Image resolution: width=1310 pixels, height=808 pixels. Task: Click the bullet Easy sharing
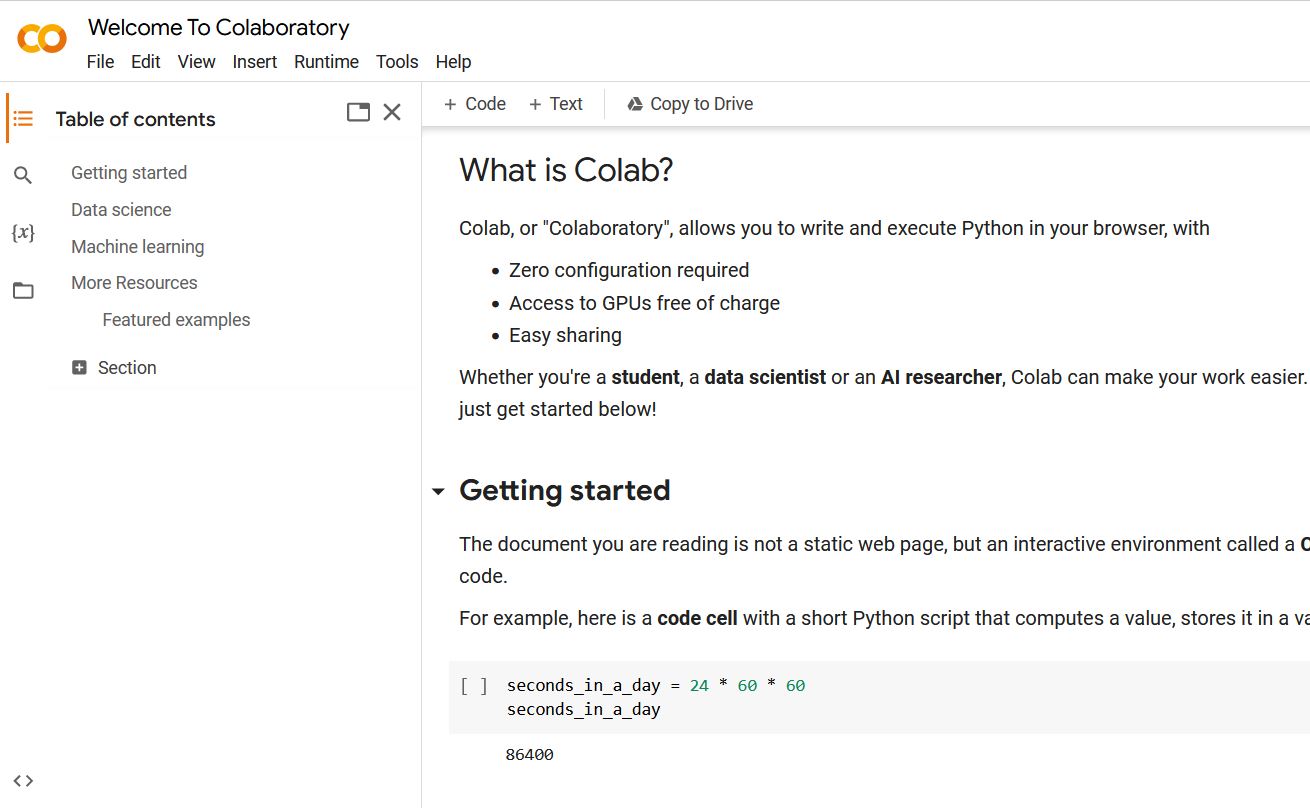(x=565, y=336)
